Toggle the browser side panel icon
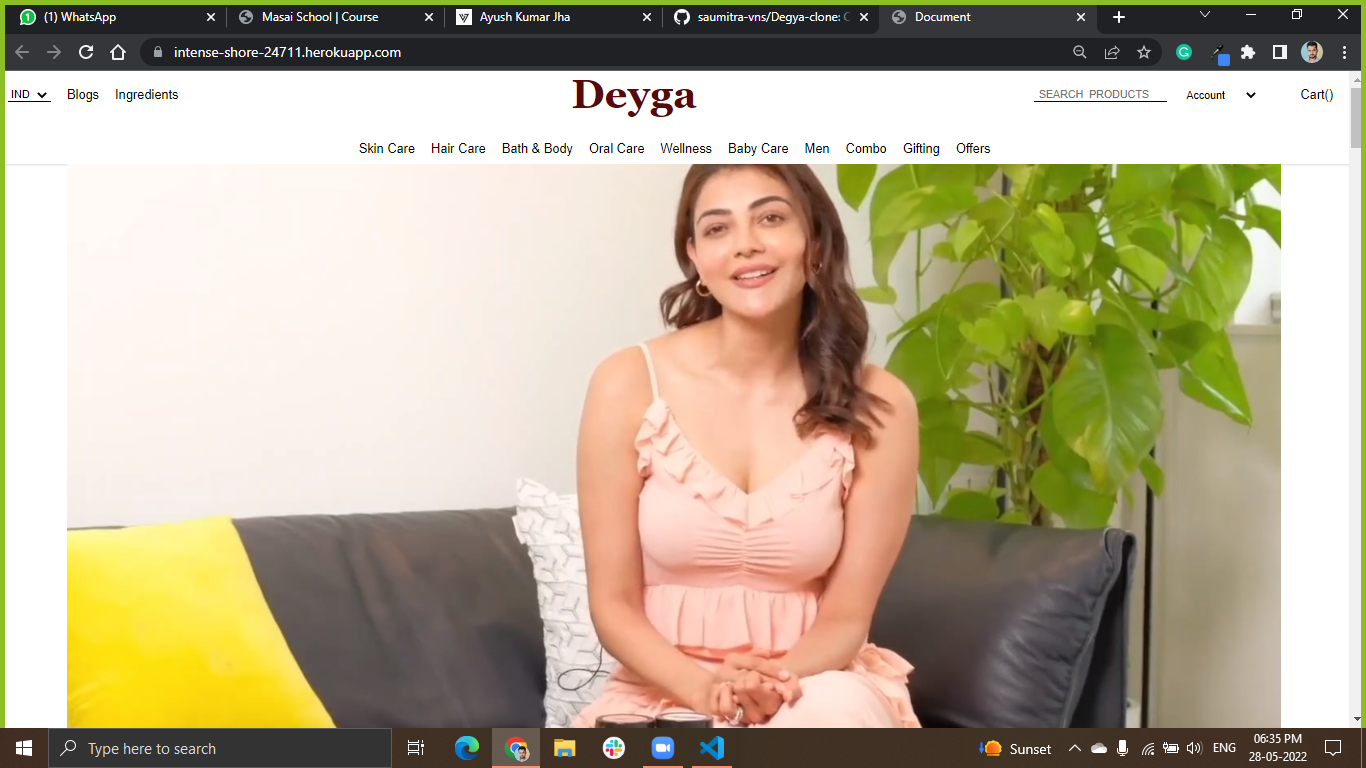This screenshot has width=1366, height=768. (x=1280, y=52)
